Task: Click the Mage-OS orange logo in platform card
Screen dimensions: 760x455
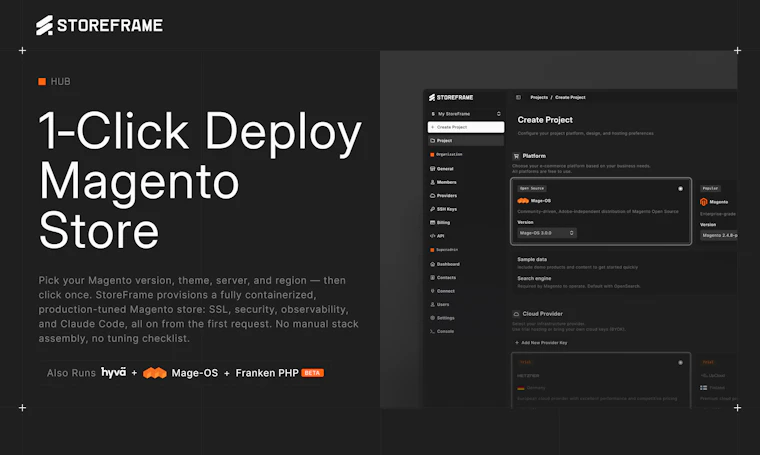Action: coord(523,201)
